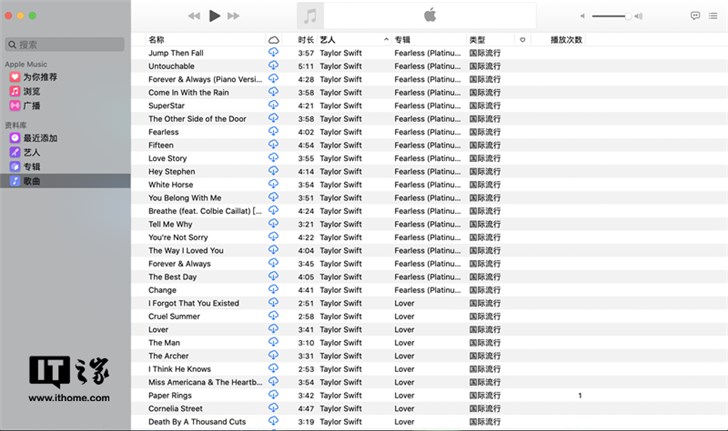Download Change via cloud icon
Screen dimensions: 728x431
tap(273, 289)
